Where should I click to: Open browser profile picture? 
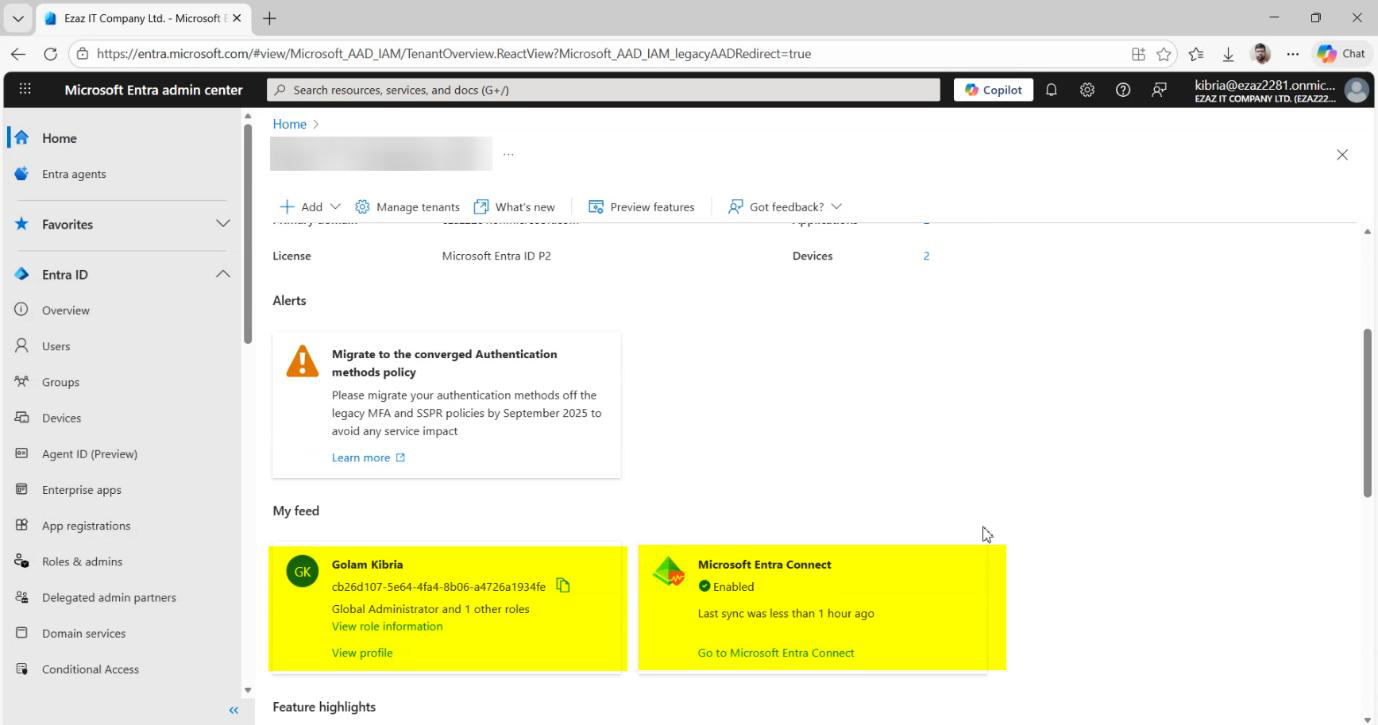click(x=1262, y=54)
